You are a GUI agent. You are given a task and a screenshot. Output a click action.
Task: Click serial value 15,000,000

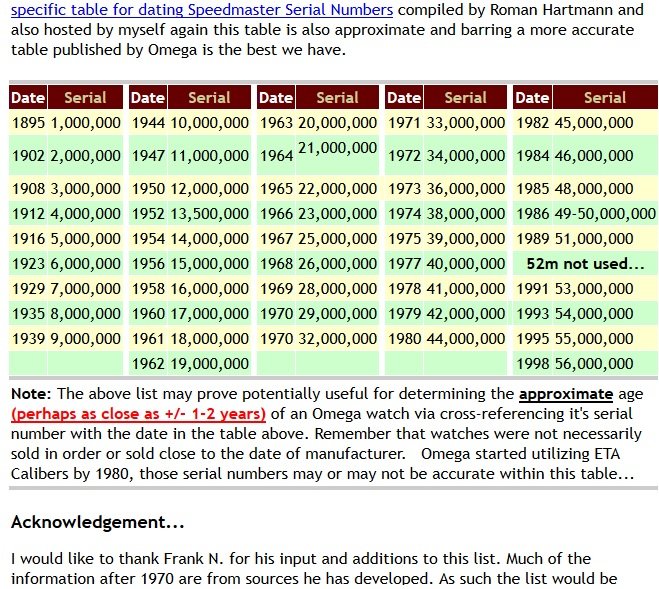pyautogui.click(x=209, y=264)
